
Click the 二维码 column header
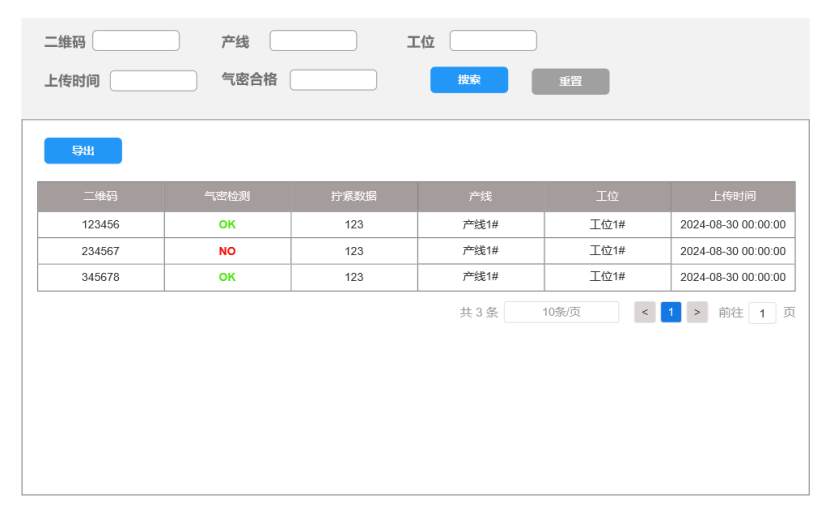click(x=101, y=196)
